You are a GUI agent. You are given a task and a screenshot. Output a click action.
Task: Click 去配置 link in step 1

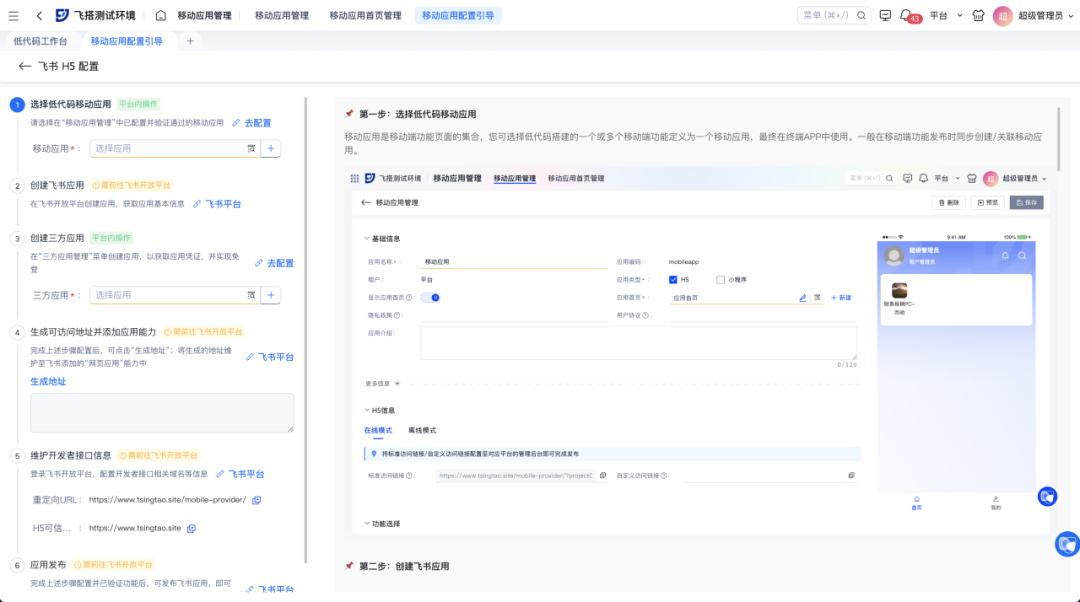252,123
